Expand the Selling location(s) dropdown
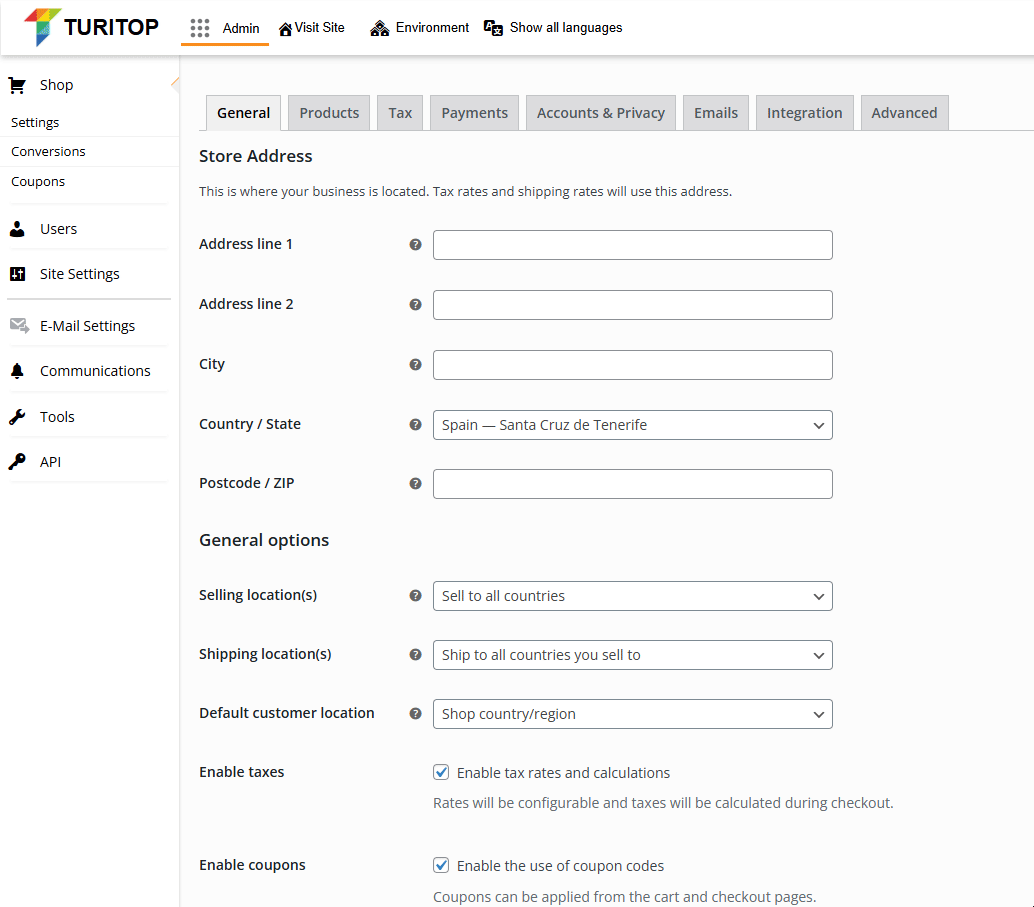The height and width of the screenshot is (907, 1034). (x=632, y=596)
